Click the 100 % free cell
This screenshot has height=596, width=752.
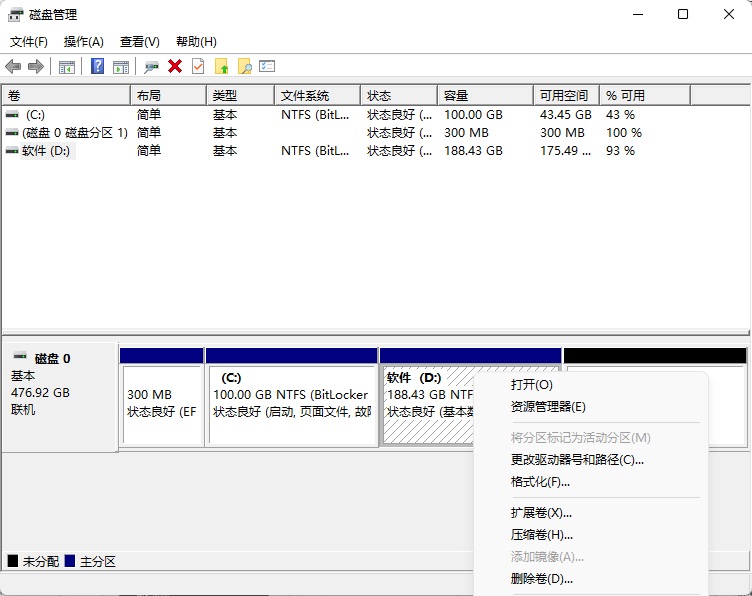pyautogui.click(x=623, y=132)
